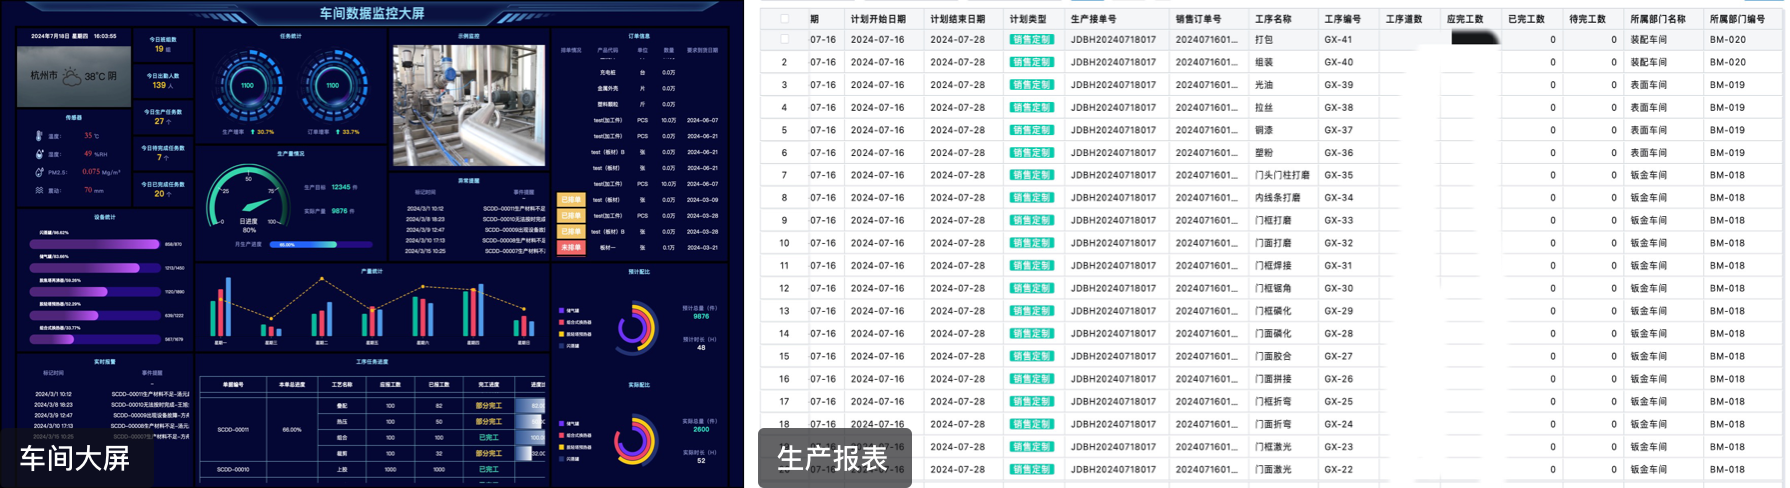
Task: Click SCDD-00011 in the 工序任务进度 table
Action: pyautogui.click(x=233, y=430)
